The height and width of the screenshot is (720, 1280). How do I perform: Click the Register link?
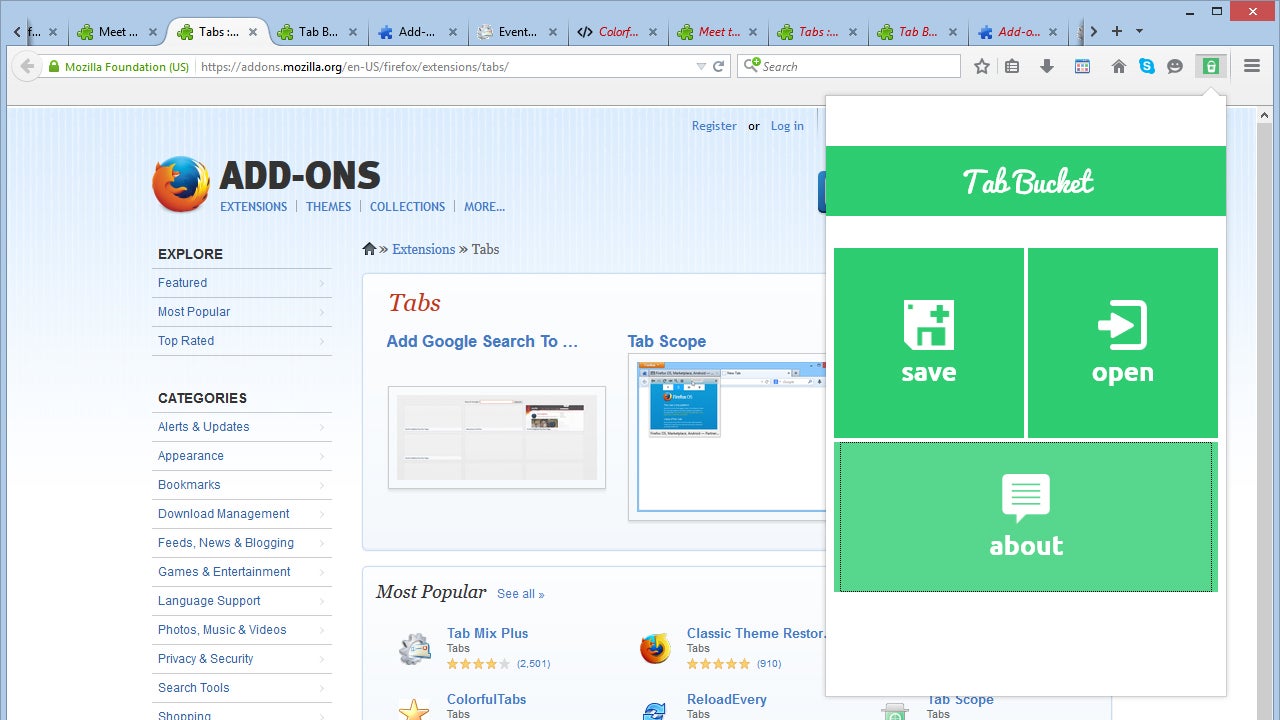(x=714, y=126)
